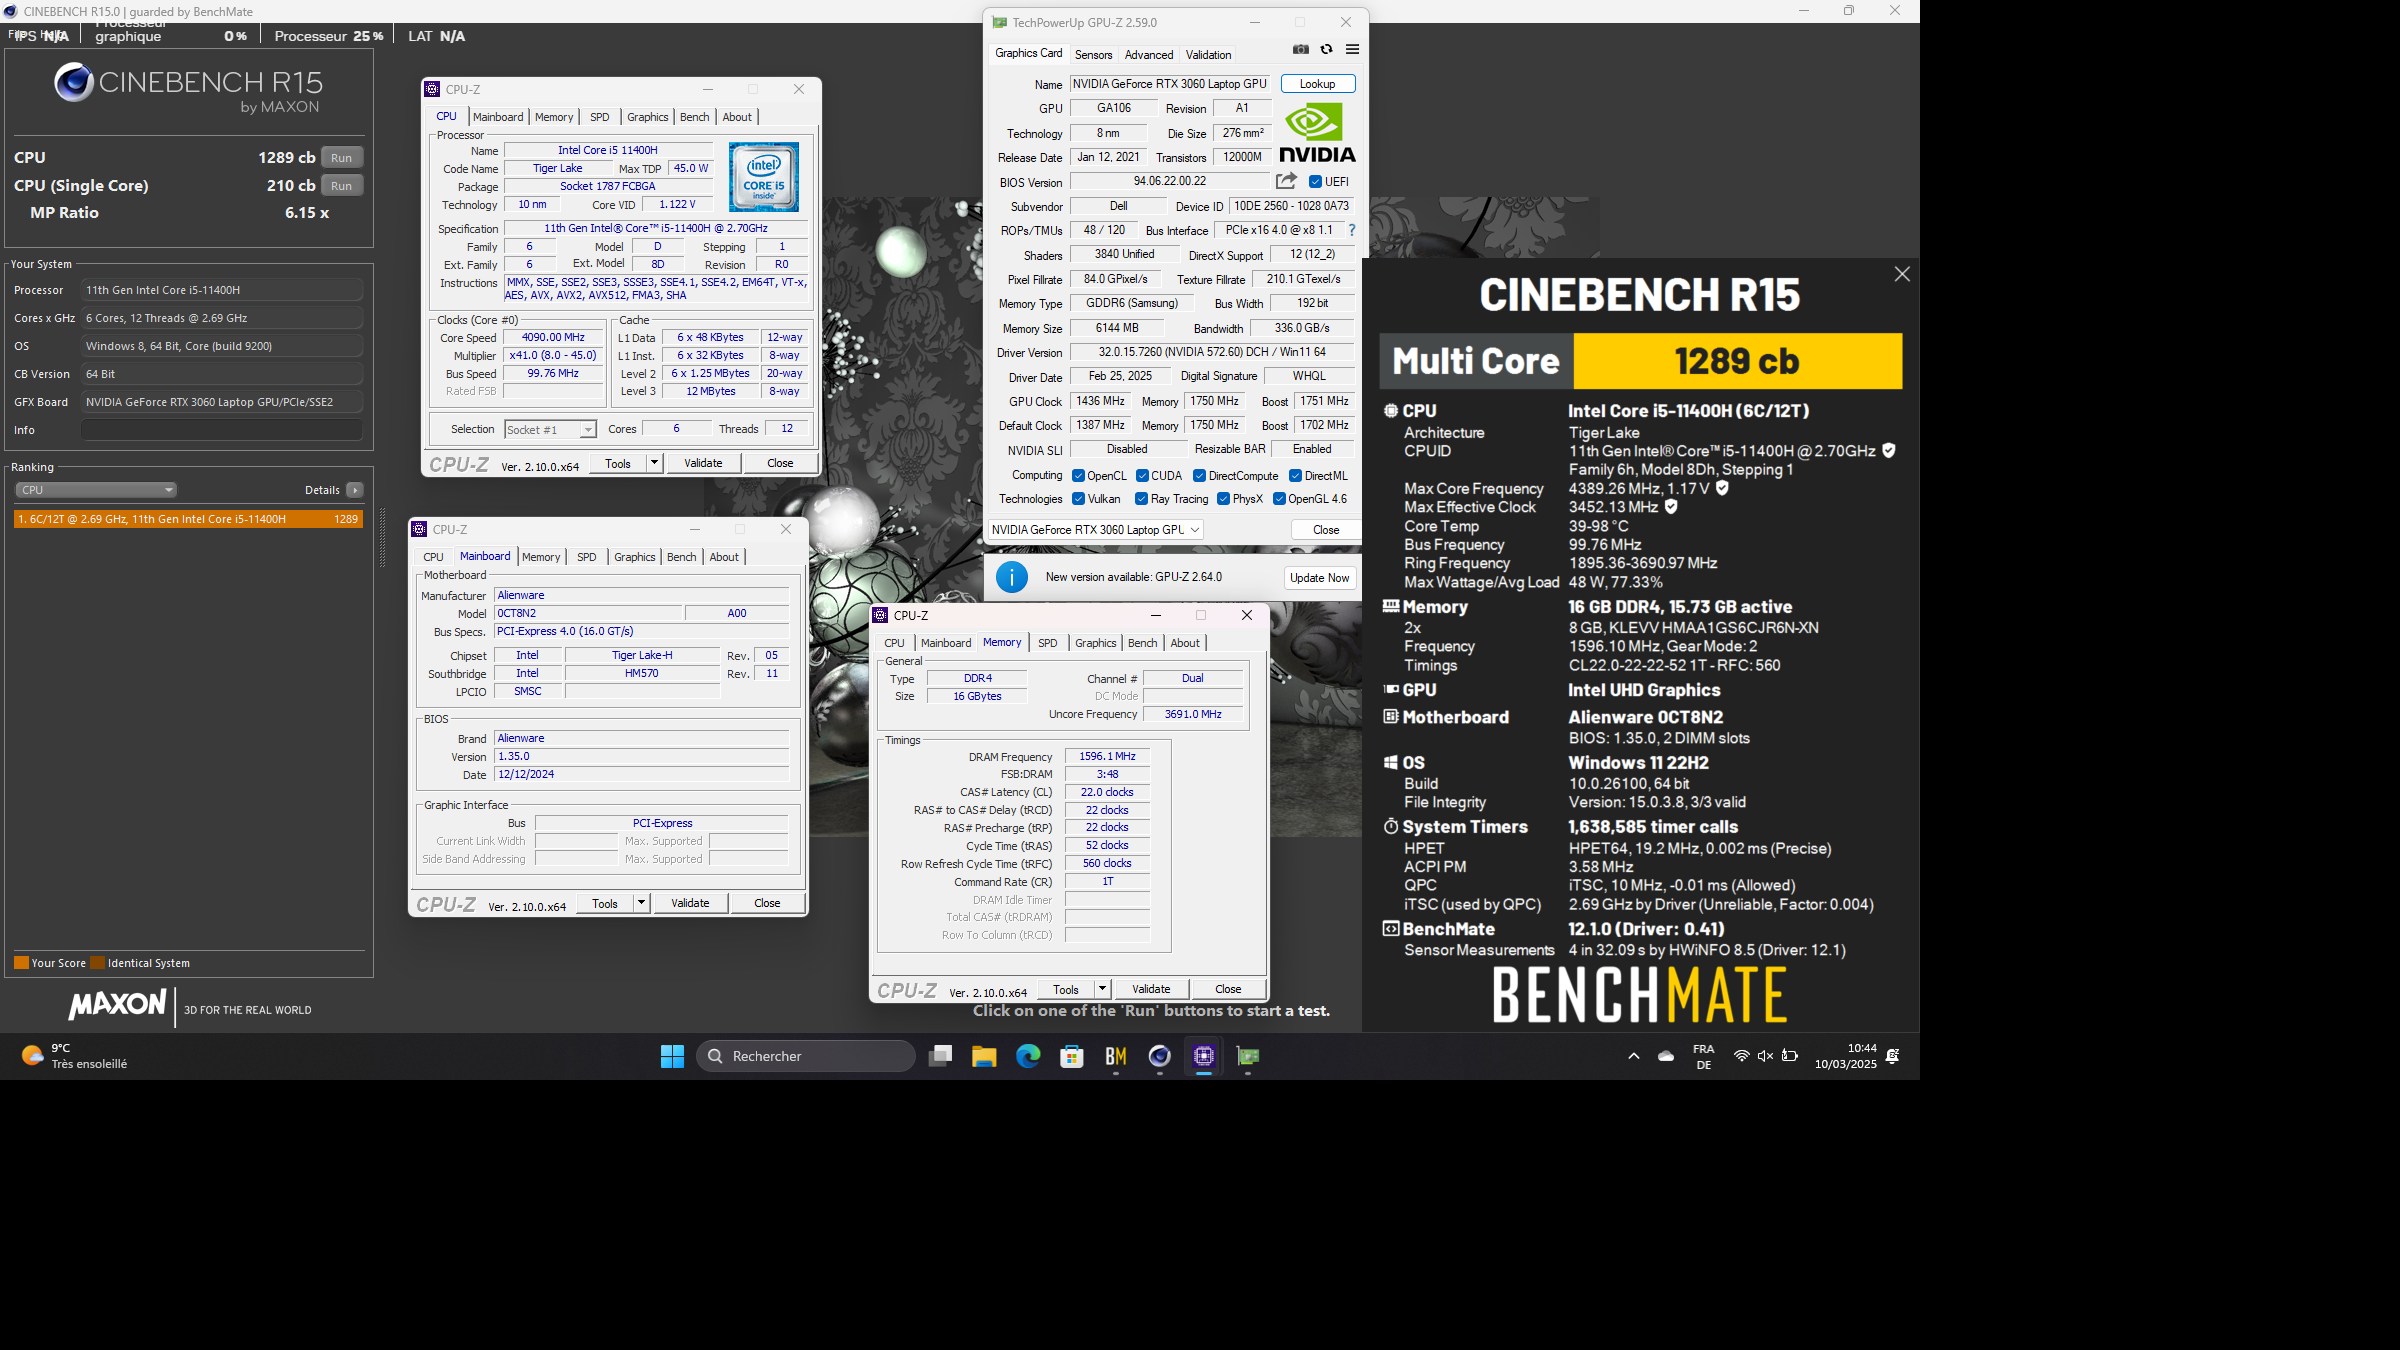
Task: Click the Intel Core i5 badge in CPU-Z
Action: tap(763, 176)
